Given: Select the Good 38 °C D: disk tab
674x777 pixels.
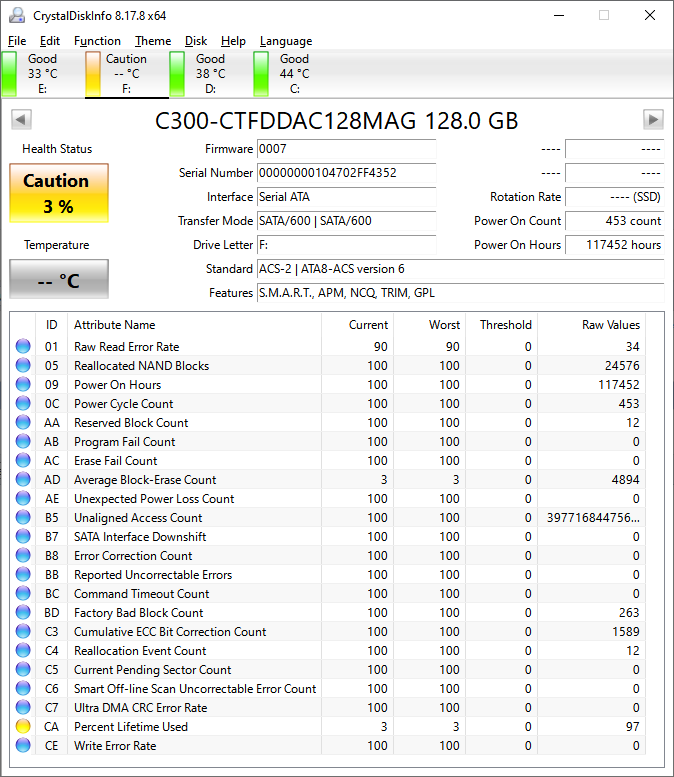Looking at the screenshot, I should [x=211, y=73].
